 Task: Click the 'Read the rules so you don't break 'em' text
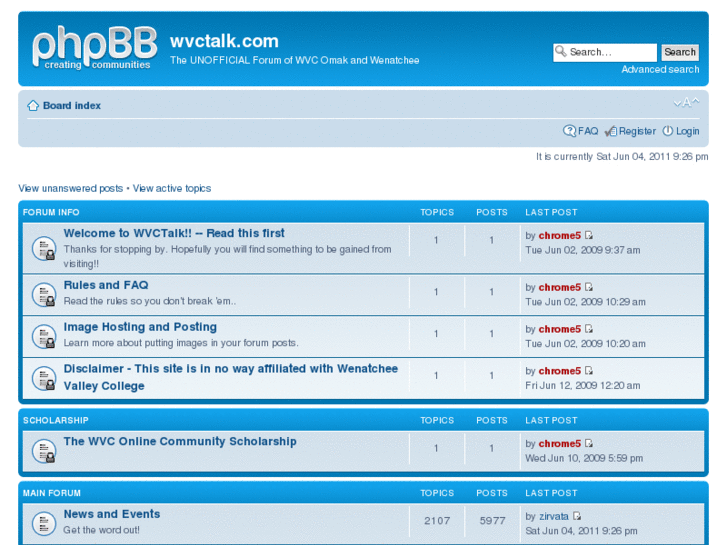coord(150,301)
